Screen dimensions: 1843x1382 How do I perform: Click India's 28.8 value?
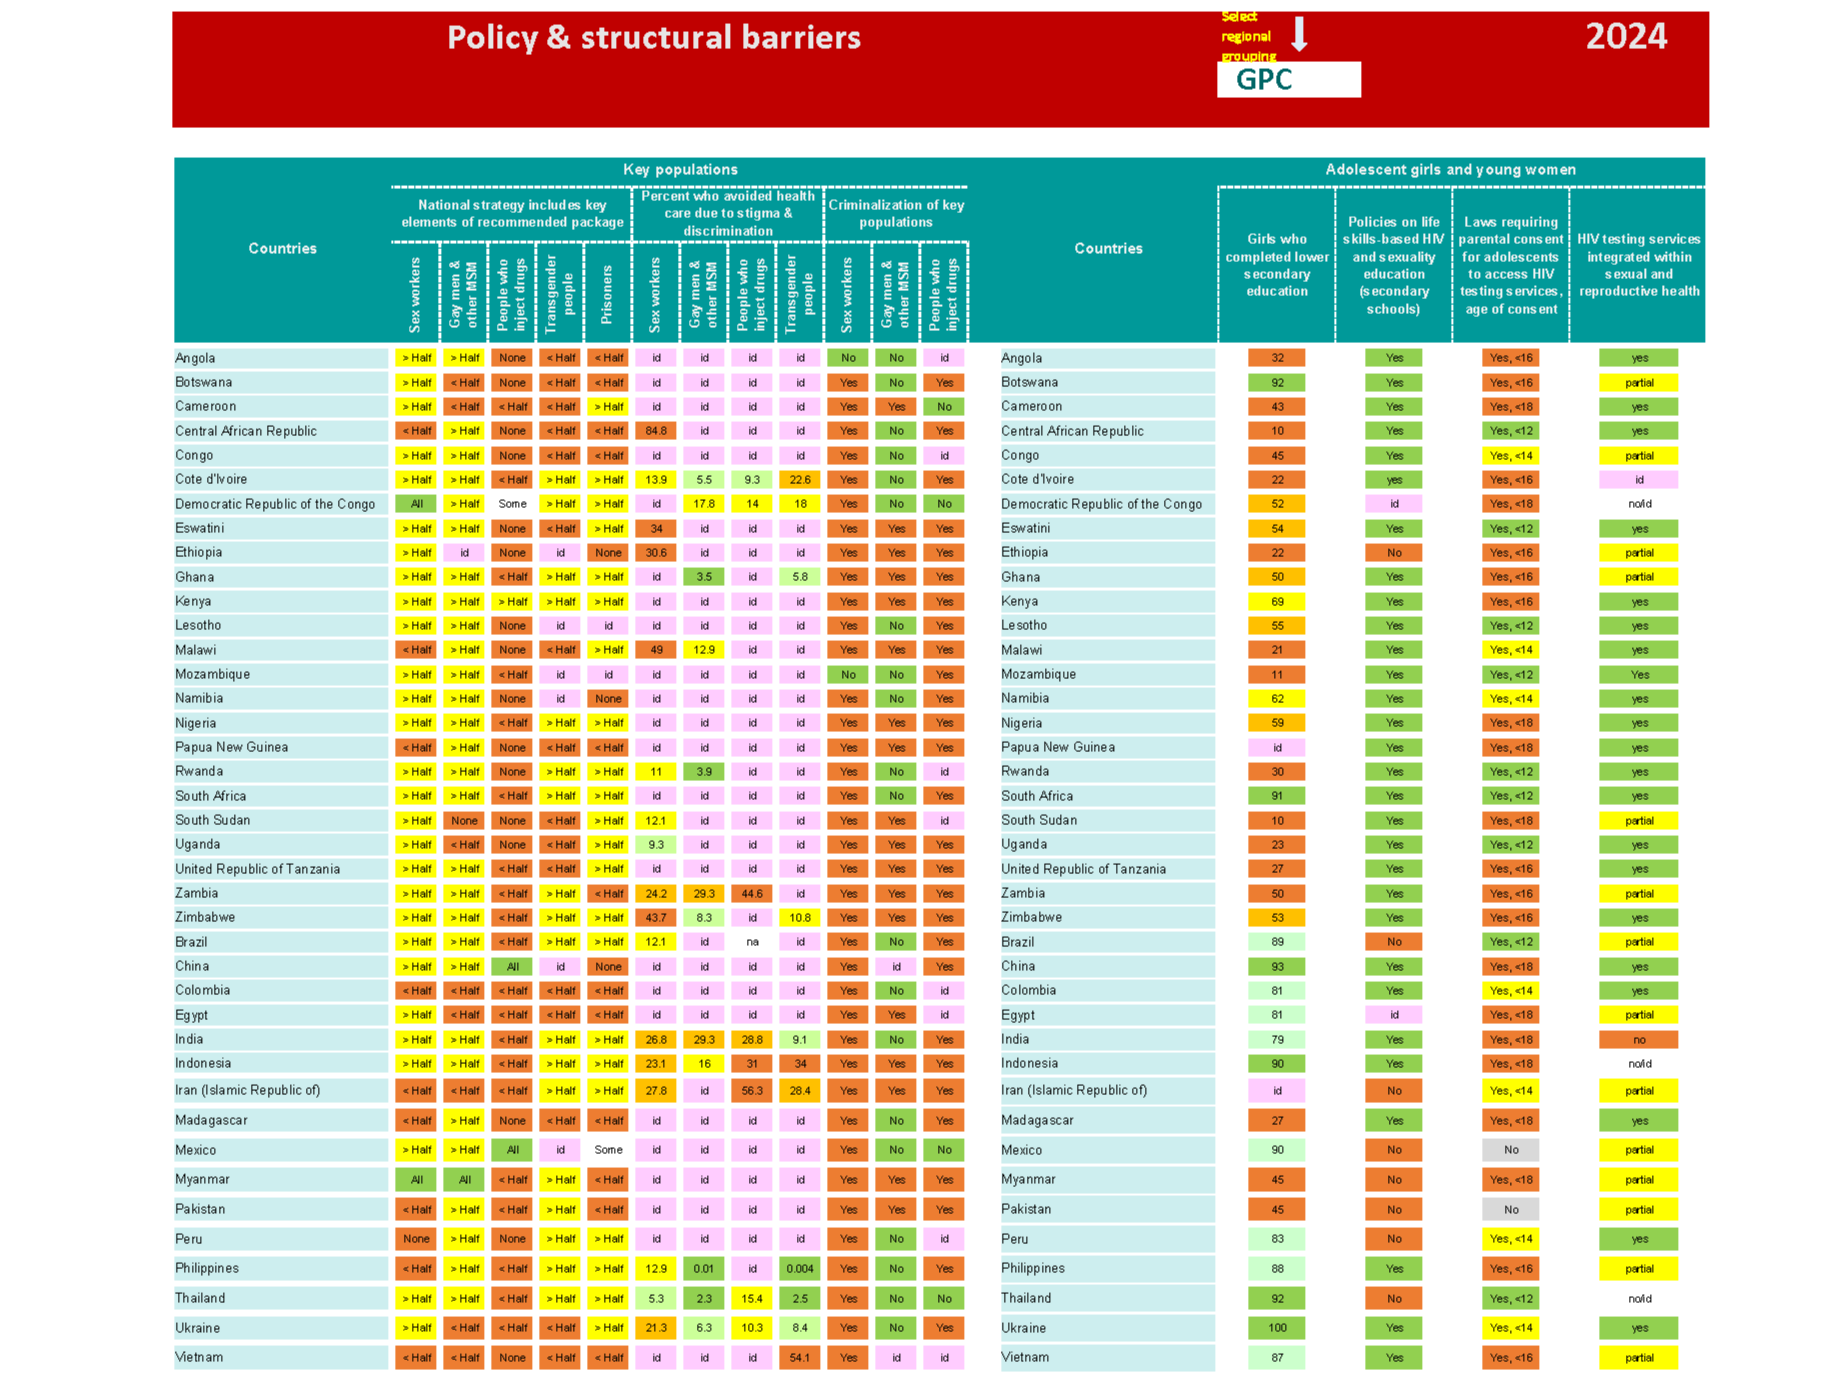point(752,1040)
